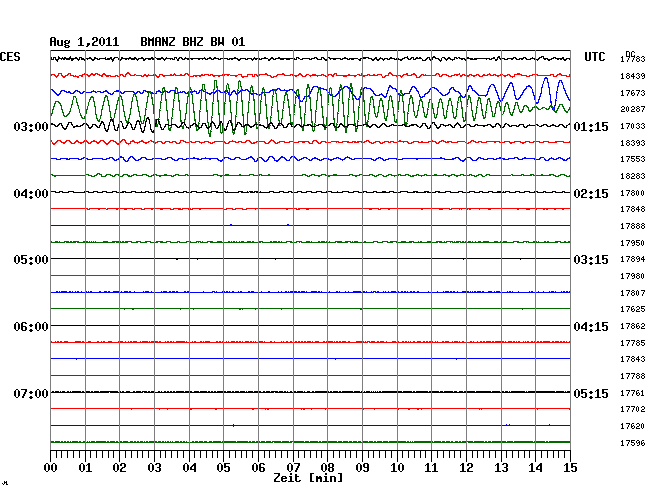Viewport: 650px width, 494px height.
Task: Click the offset value "17894"
Action: [633, 259]
